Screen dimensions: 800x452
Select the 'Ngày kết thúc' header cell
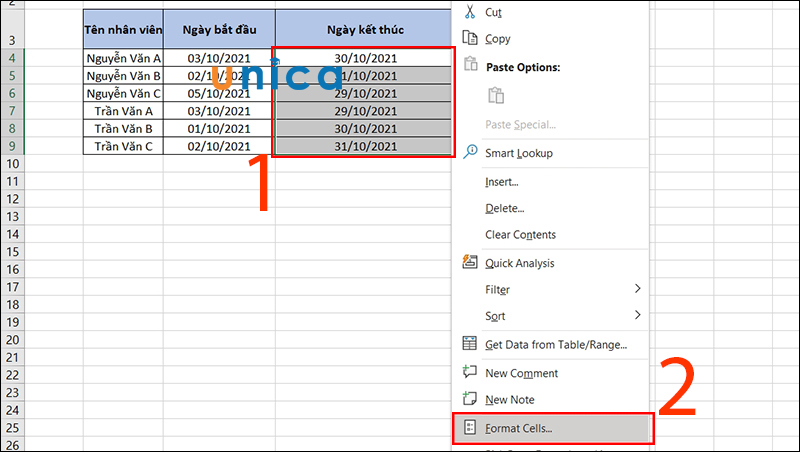click(x=364, y=30)
